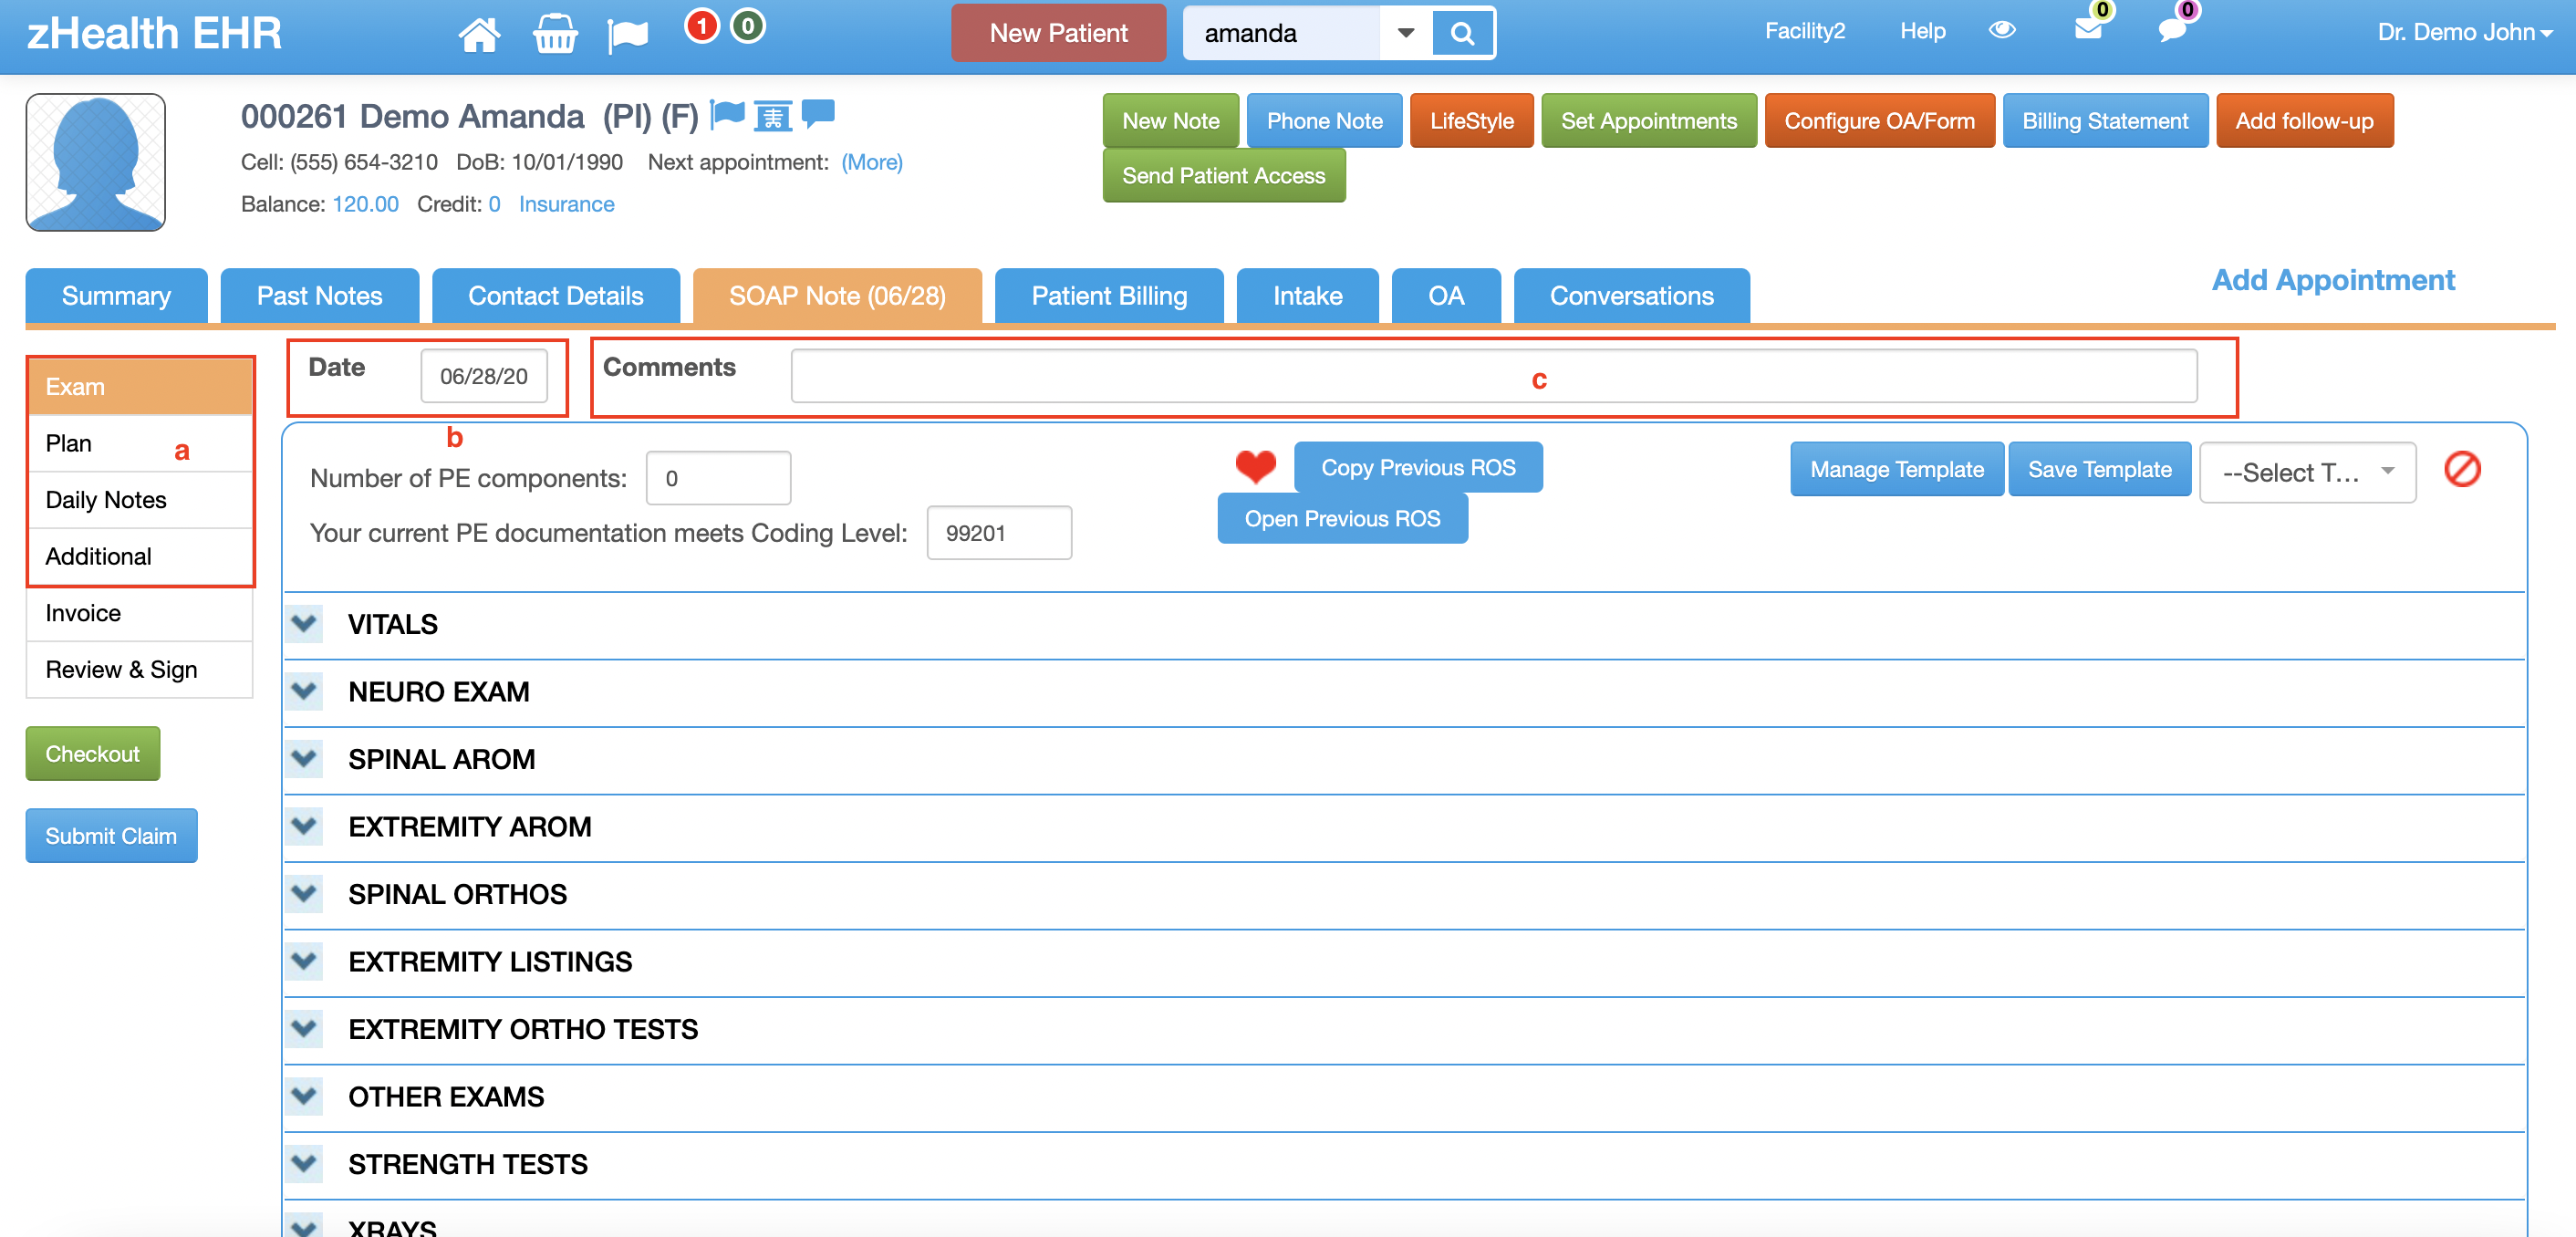Viewport: 2576px width, 1237px height.
Task: Open Review & Sign in side menu
Action: [140, 670]
